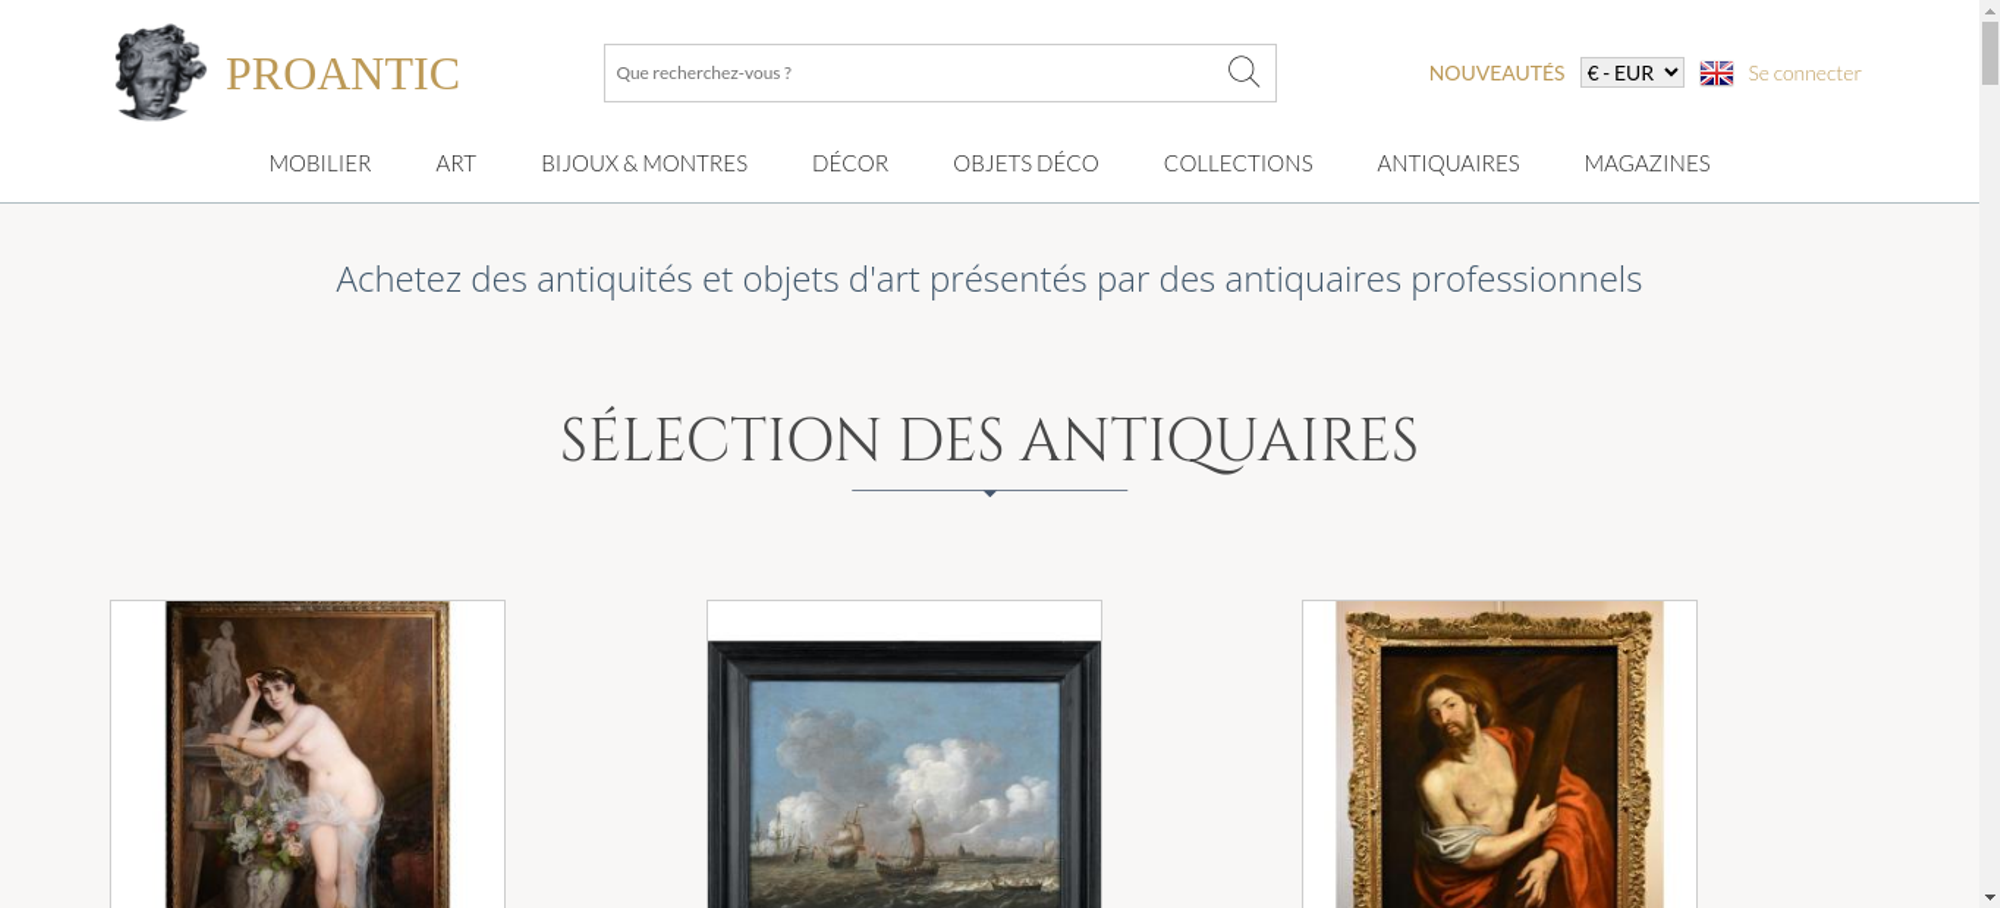Click Se connecter to log in
This screenshot has height=908, width=2000.
1804,73
